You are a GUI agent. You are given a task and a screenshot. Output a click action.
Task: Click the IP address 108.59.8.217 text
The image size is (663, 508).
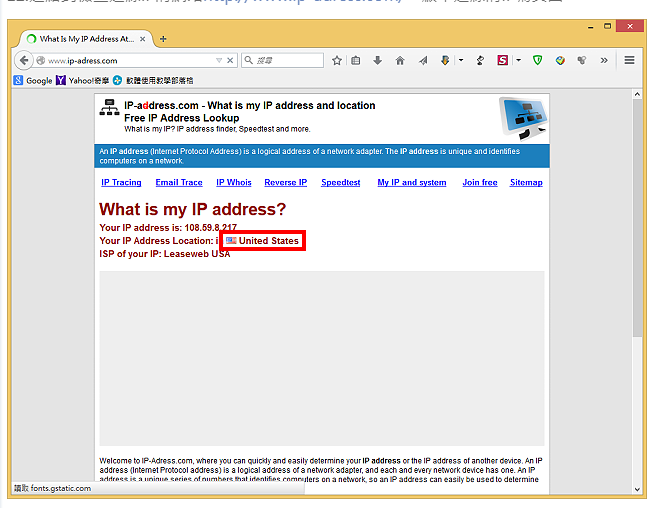pyautogui.click(x=211, y=228)
